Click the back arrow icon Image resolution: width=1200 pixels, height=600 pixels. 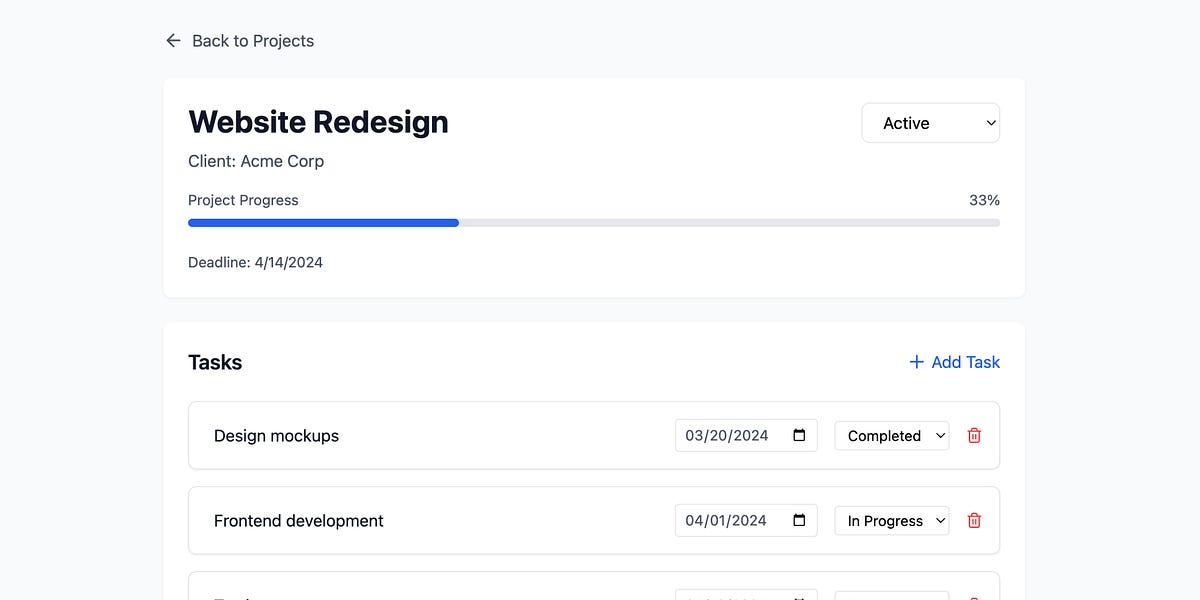pyautogui.click(x=173, y=40)
